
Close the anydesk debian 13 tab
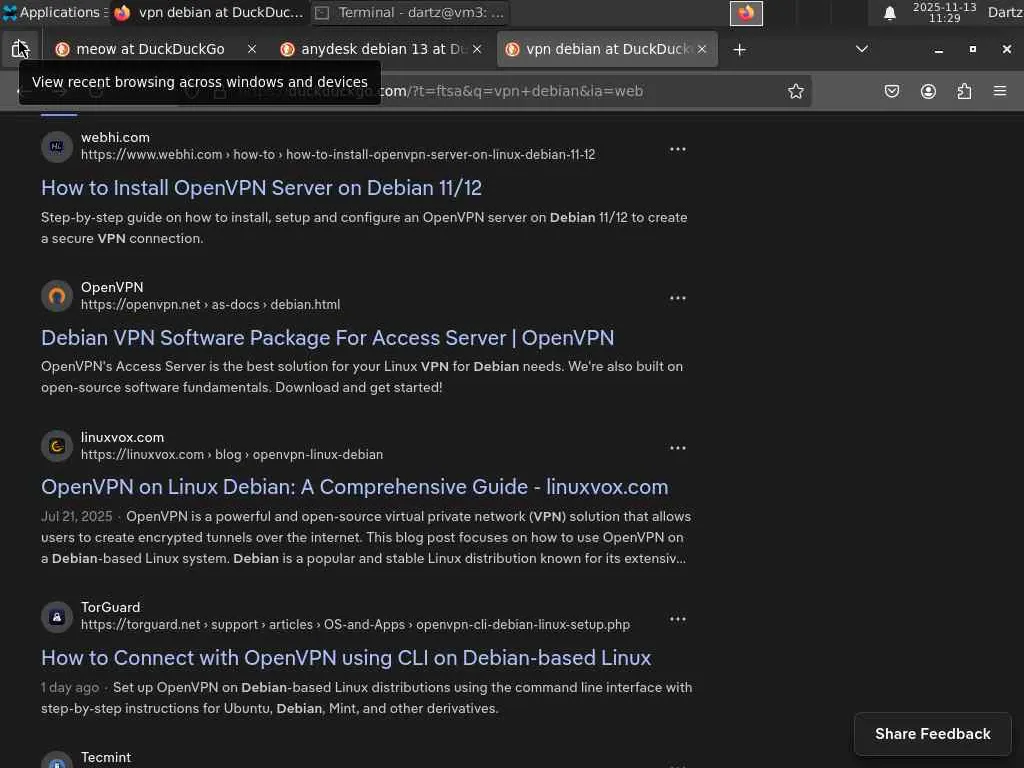tap(477, 49)
